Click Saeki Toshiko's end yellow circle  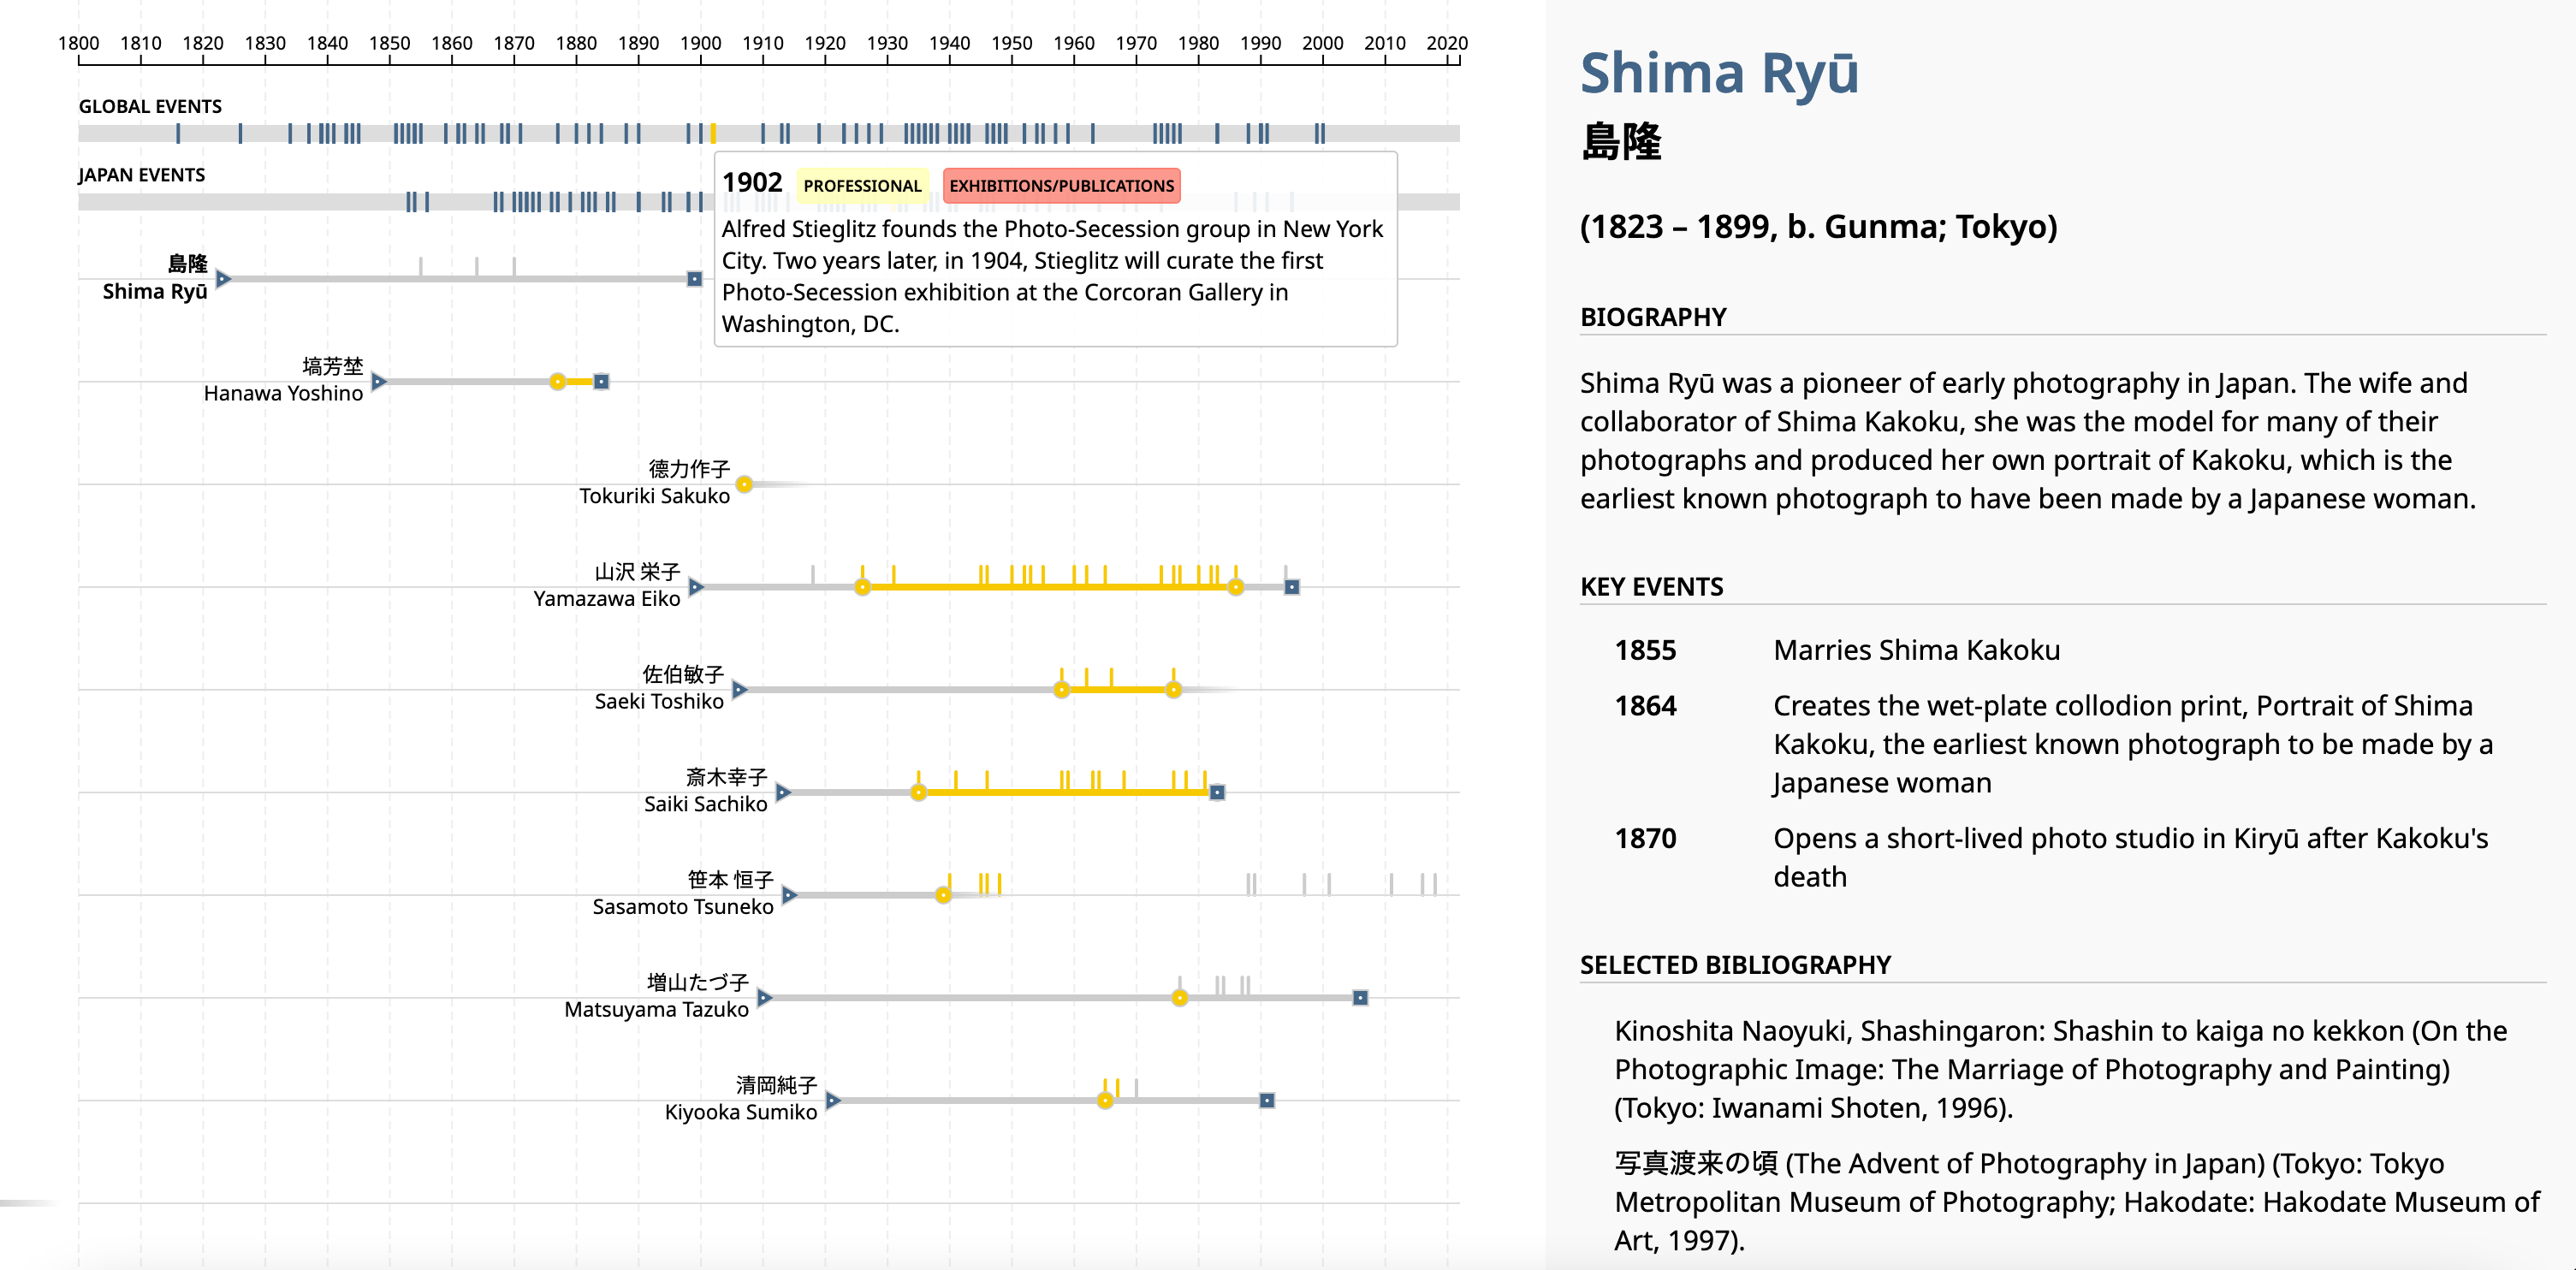coord(1173,690)
